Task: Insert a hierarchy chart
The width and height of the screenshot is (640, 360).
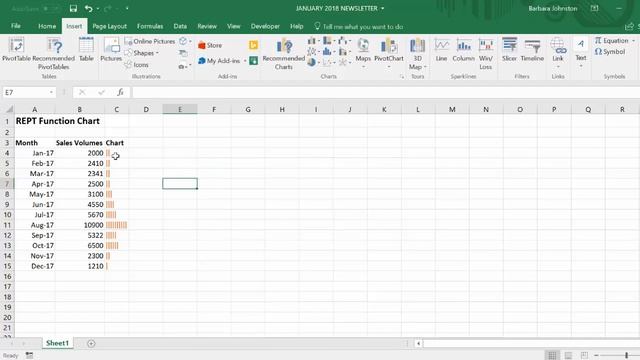Action: click(x=329, y=41)
